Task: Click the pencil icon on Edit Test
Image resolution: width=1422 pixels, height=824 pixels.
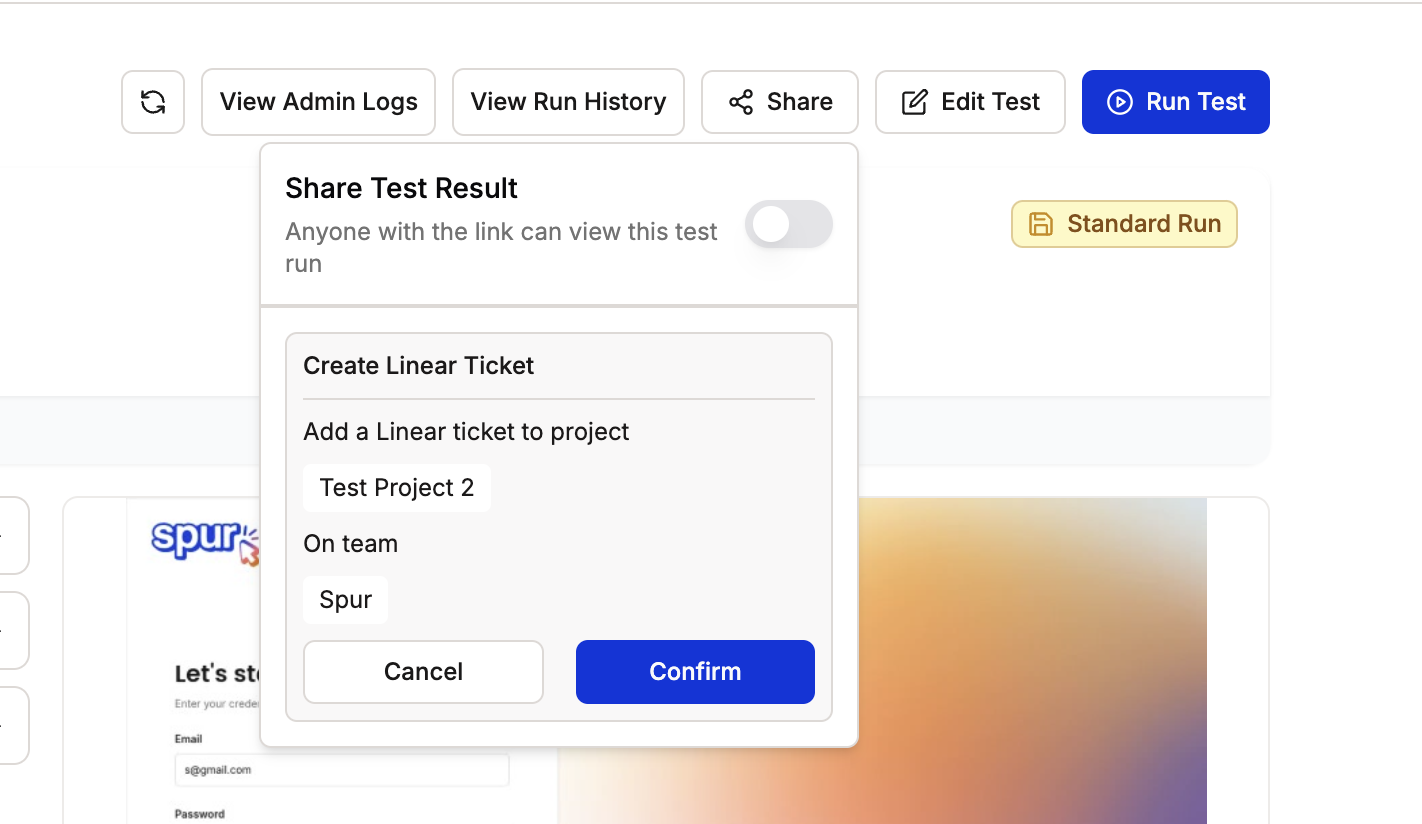Action: (914, 102)
